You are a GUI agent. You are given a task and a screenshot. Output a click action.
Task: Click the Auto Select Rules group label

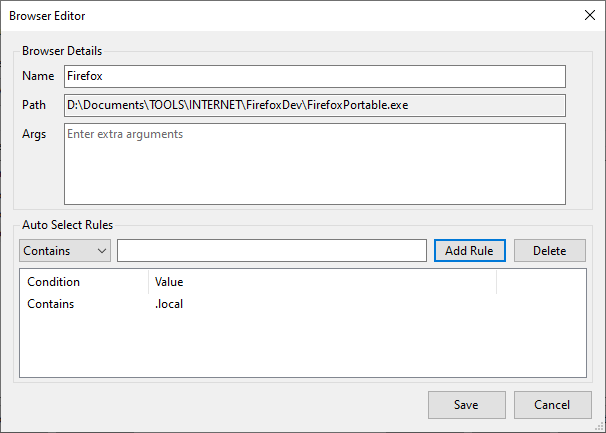67,225
